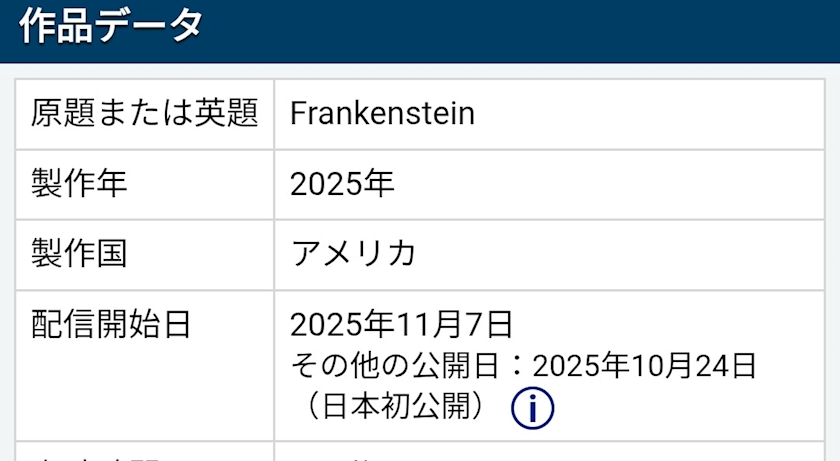Click blank space right of 2025年 in 製作年 row
The width and height of the screenshot is (840, 461).
click(600, 184)
